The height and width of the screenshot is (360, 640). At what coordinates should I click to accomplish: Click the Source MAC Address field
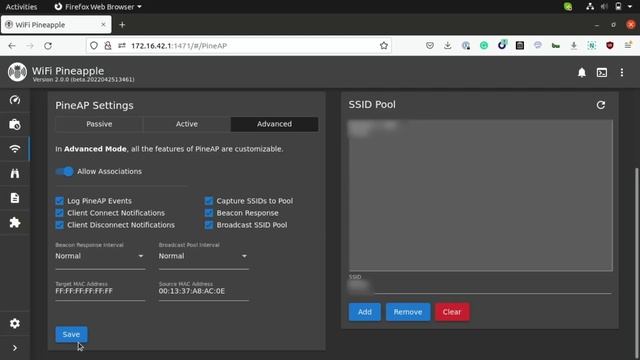coord(203,291)
